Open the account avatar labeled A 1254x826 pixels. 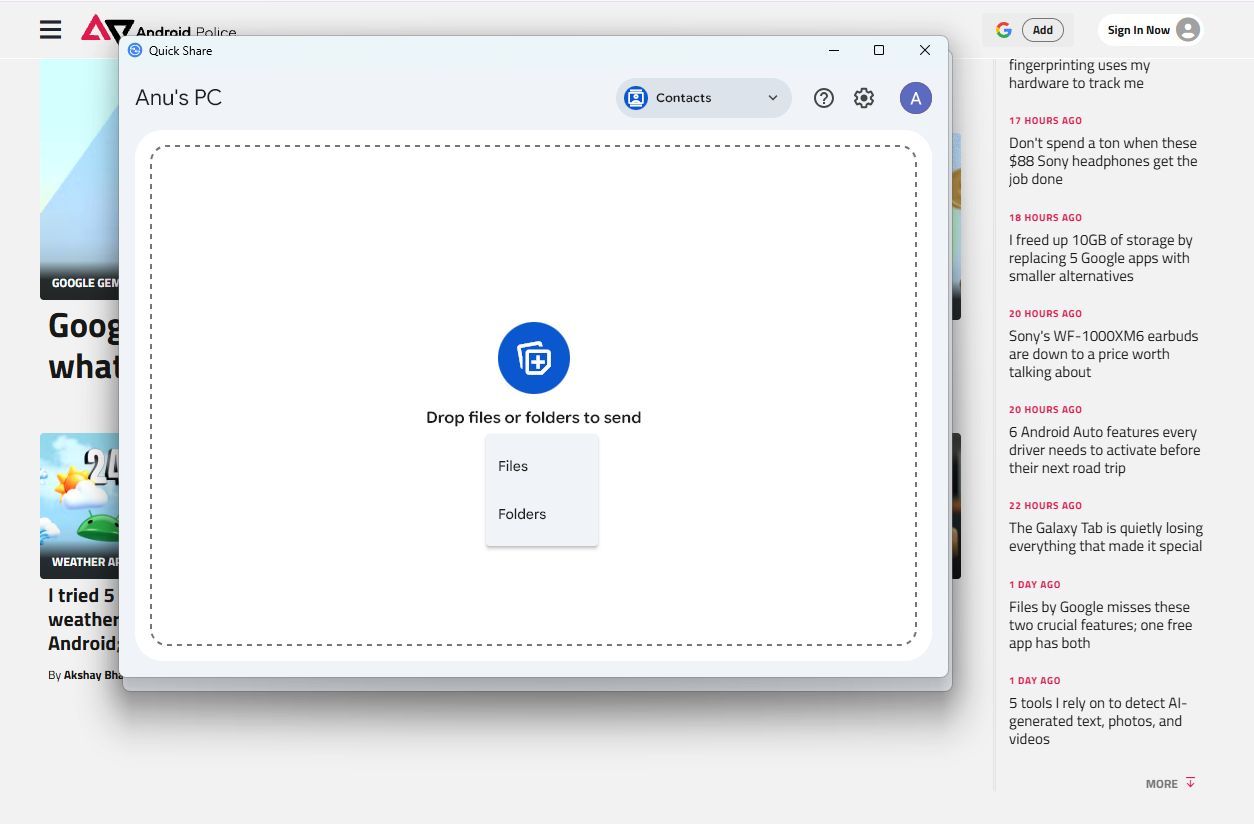[916, 98]
